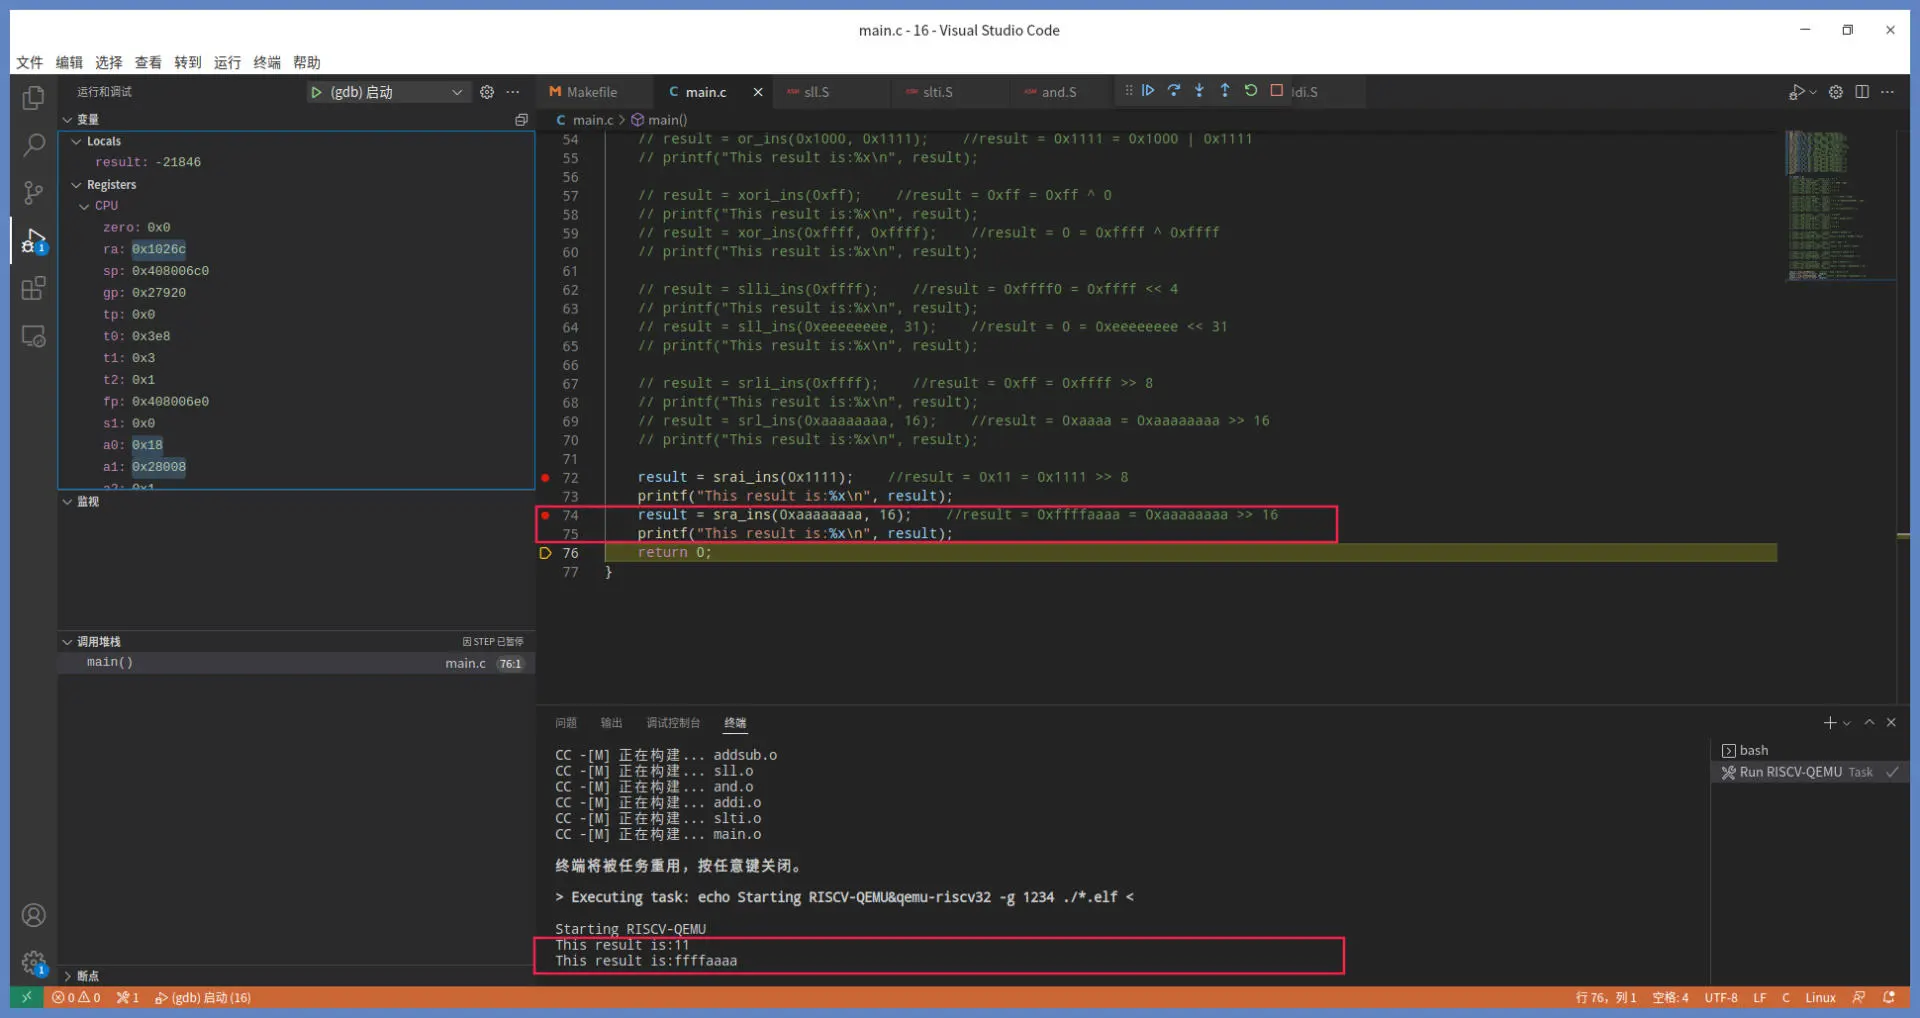The height and width of the screenshot is (1018, 1920).
Task: Toggle breakpoint on line 74
Action: [x=545, y=515]
